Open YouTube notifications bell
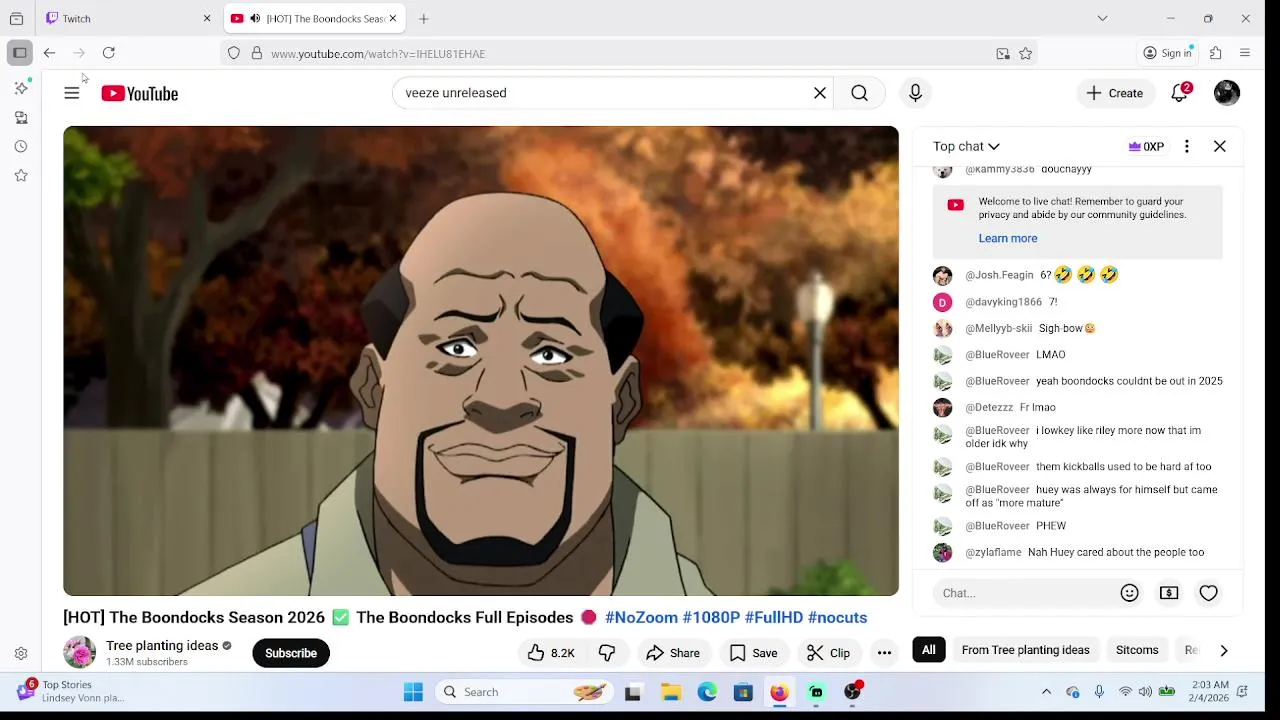 (1180, 93)
